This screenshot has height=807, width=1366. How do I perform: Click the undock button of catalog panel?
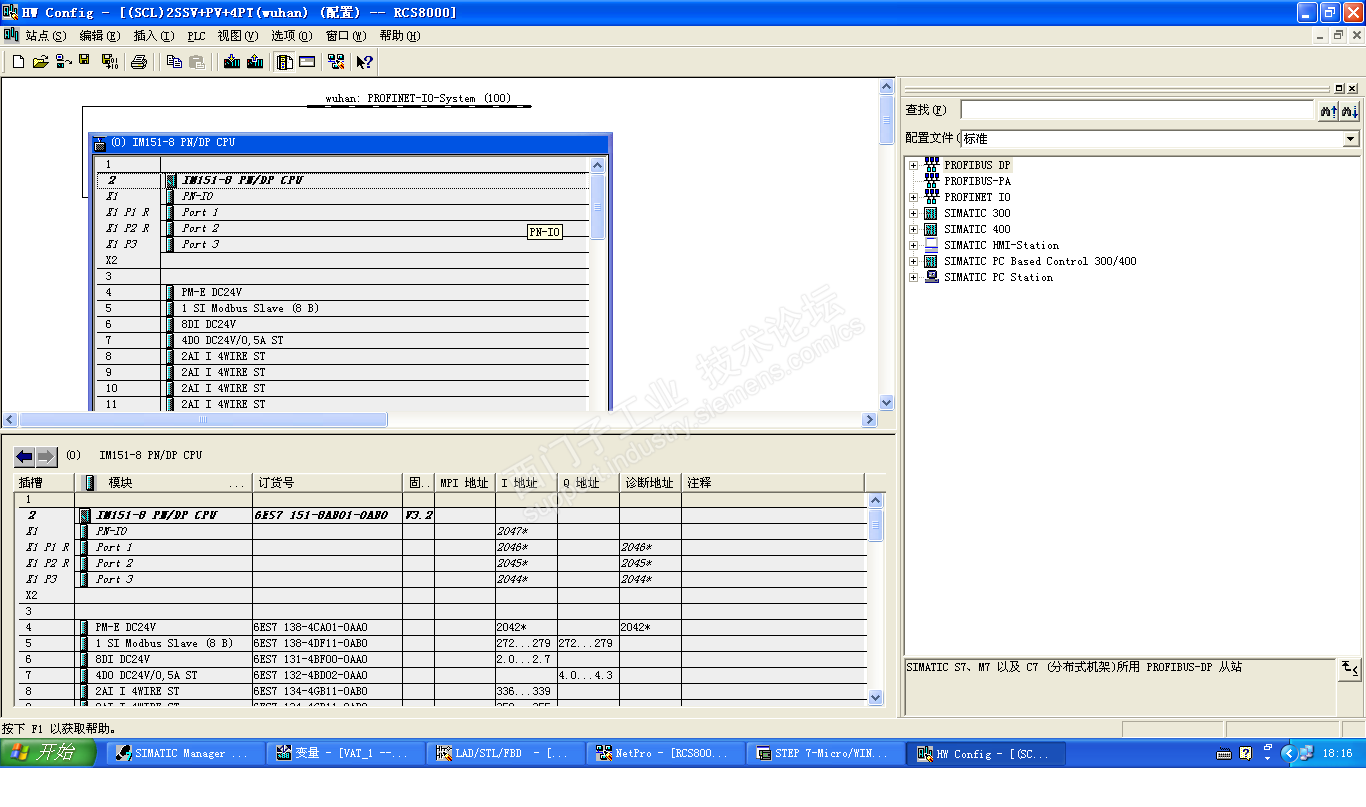(x=1340, y=89)
